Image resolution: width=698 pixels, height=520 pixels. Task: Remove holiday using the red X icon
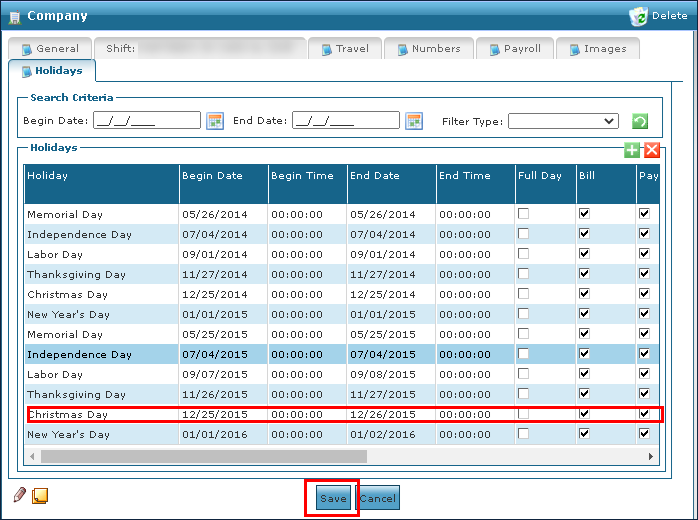pos(651,150)
